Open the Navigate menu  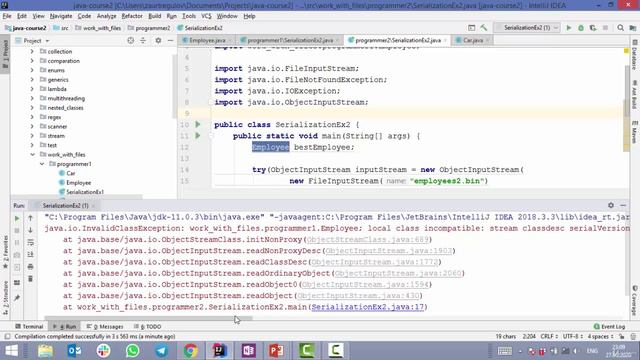pyautogui.click(x=61, y=16)
